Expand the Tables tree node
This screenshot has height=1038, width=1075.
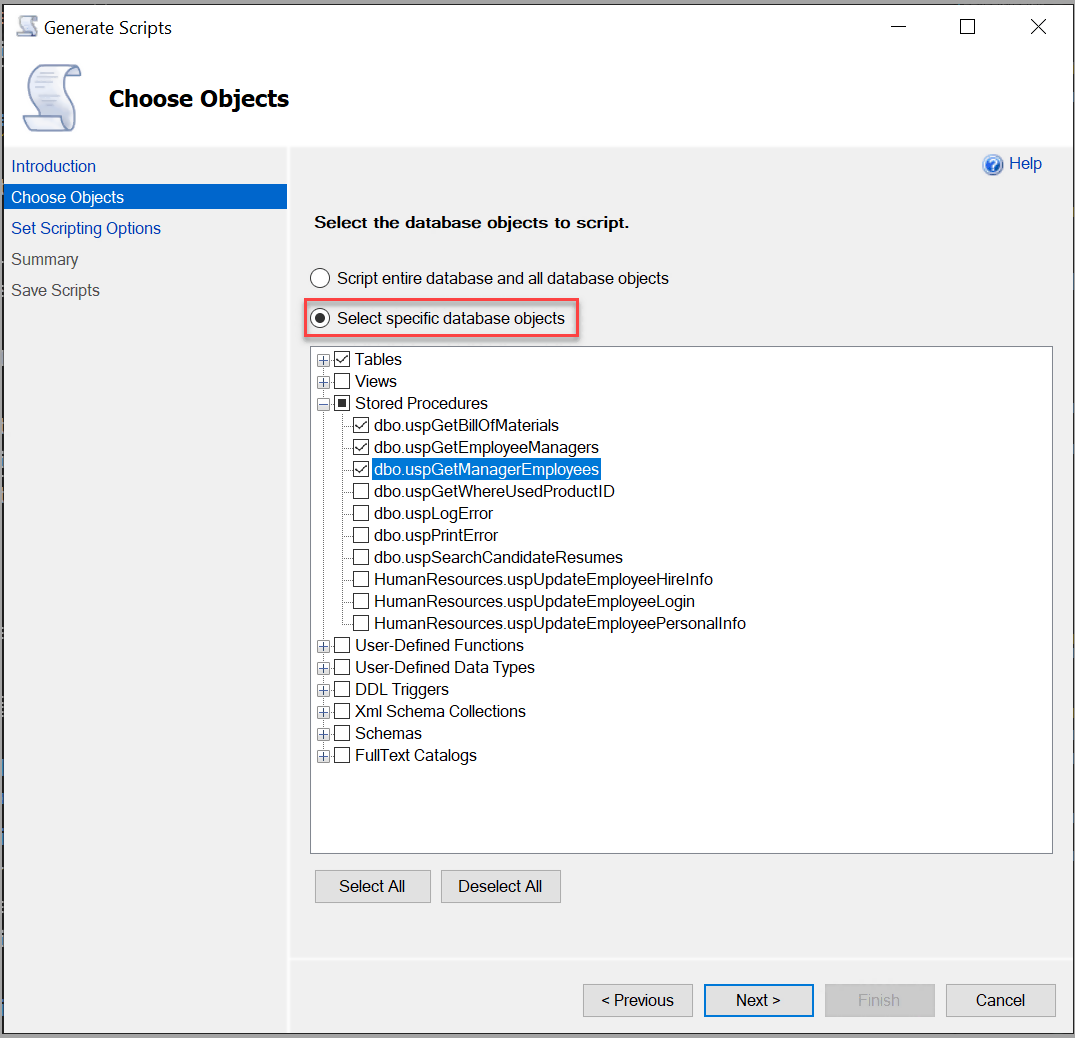(x=323, y=359)
